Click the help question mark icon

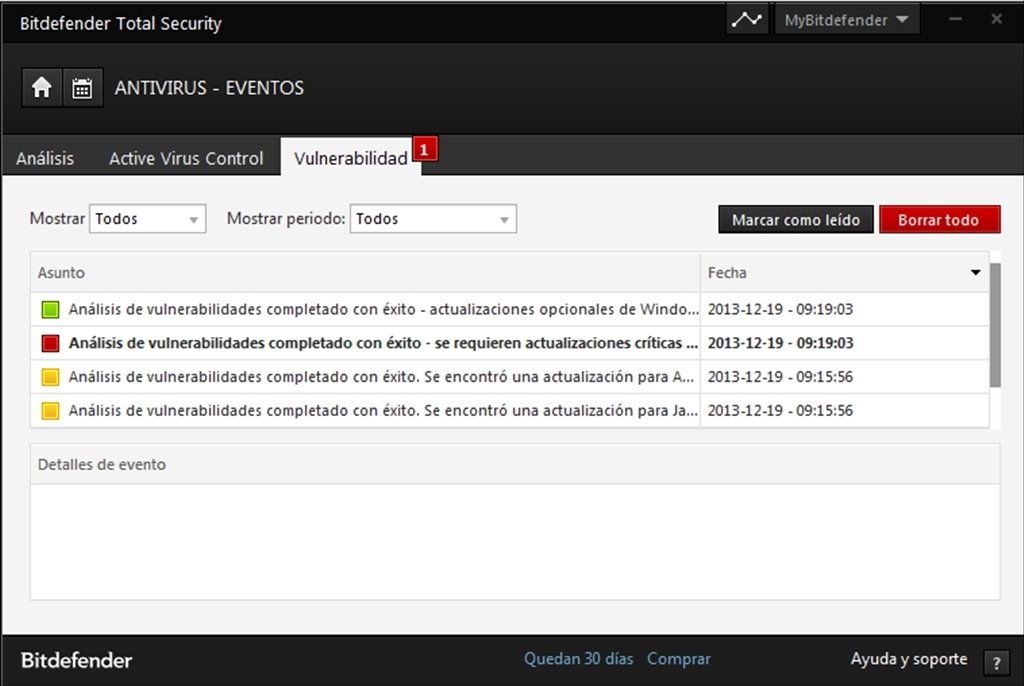pyautogui.click(x=996, y=663)
